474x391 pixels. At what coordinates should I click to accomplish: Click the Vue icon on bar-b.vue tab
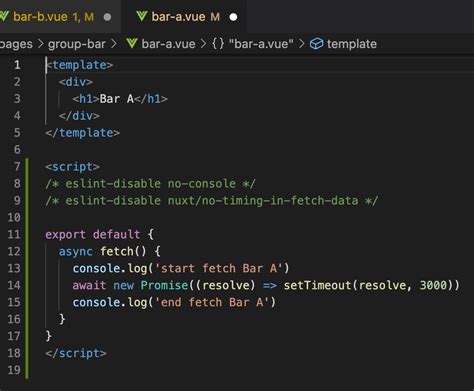click(x=4, y=16)
